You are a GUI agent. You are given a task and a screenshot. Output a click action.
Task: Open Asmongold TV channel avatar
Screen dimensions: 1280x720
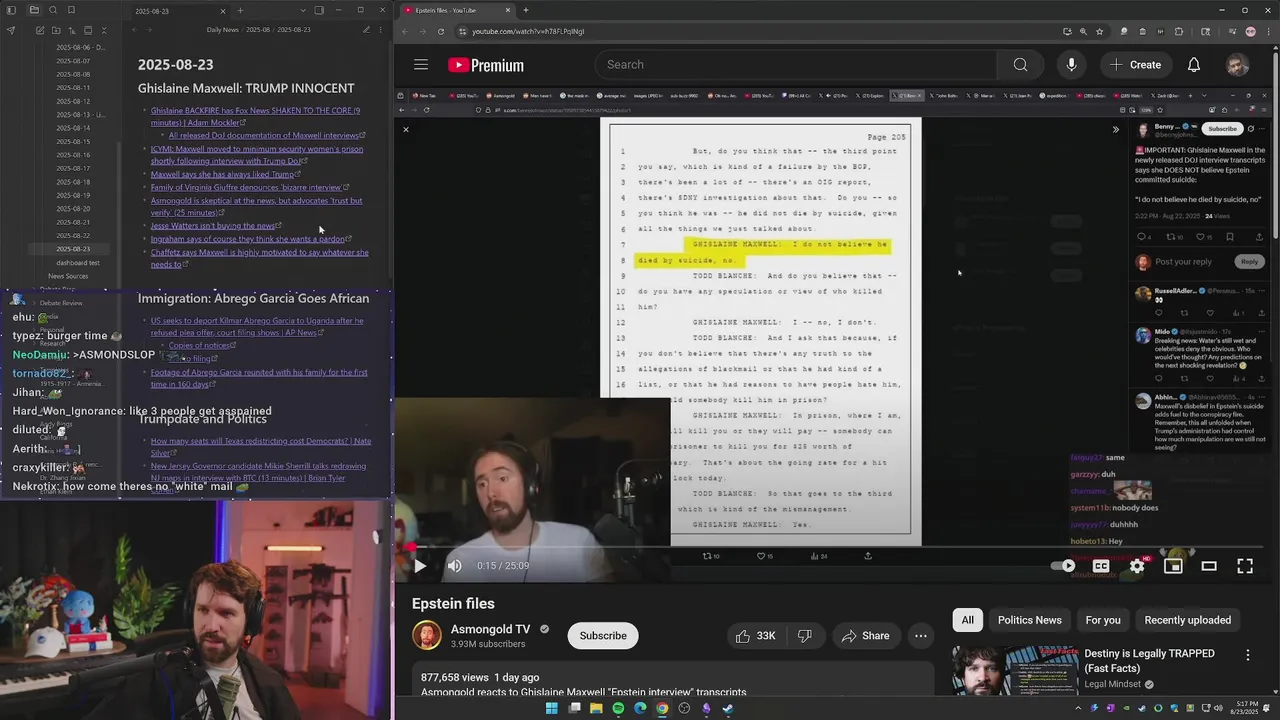(x=427, y=635)
